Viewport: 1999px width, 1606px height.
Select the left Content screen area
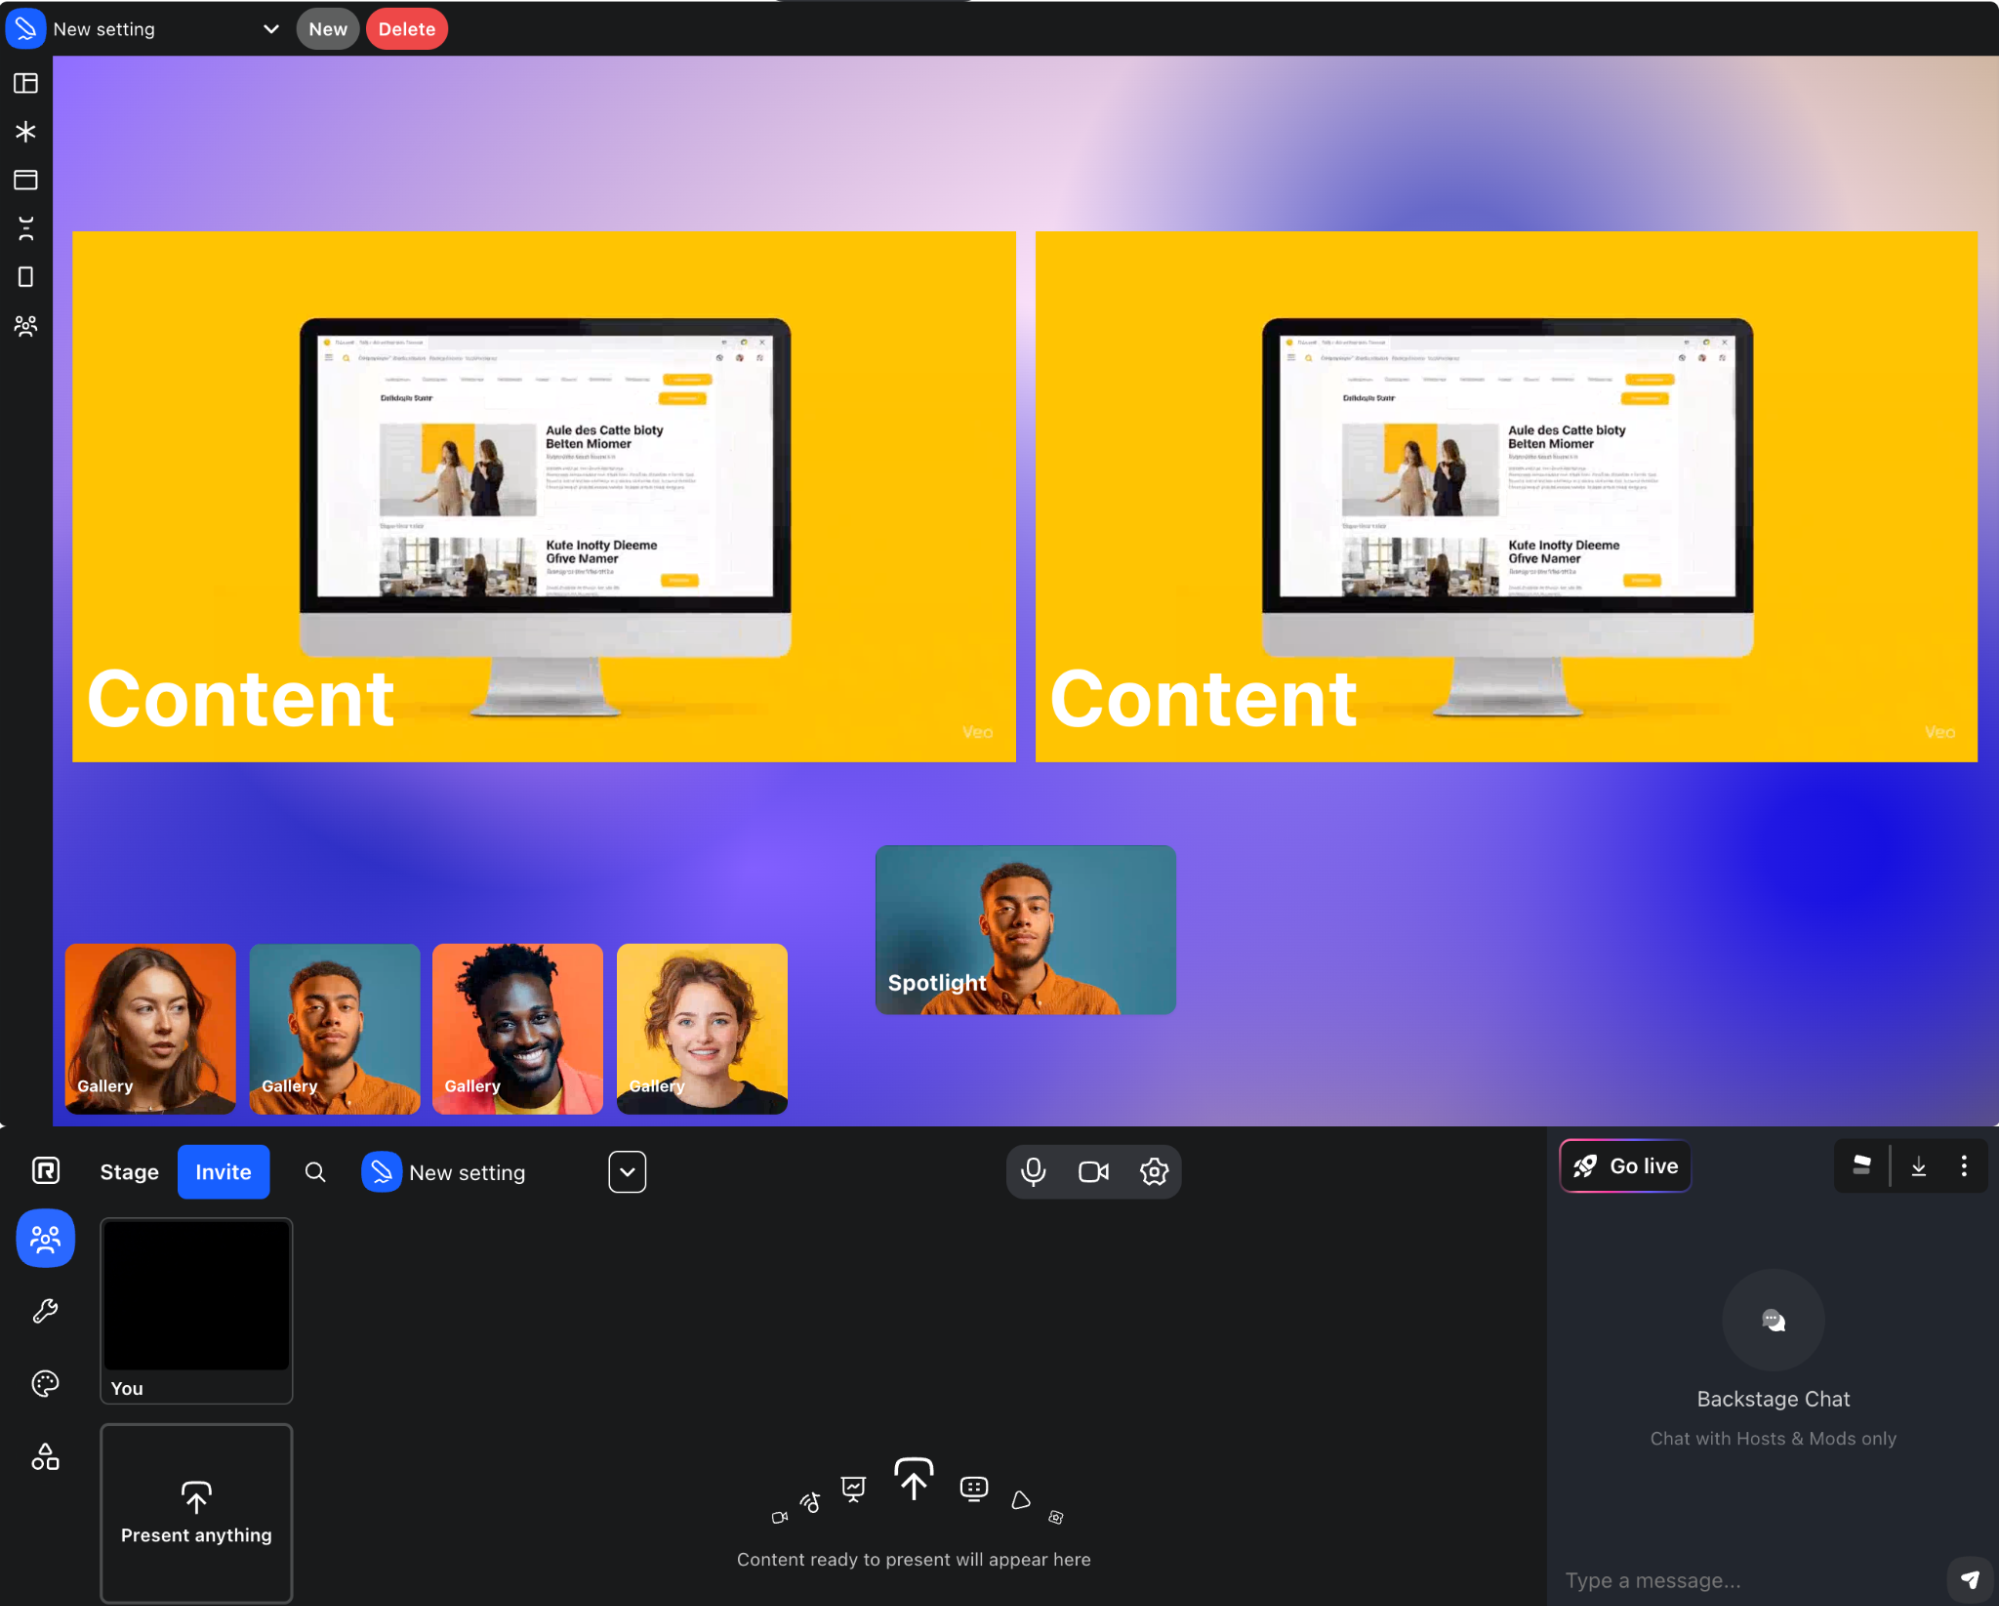544,497
